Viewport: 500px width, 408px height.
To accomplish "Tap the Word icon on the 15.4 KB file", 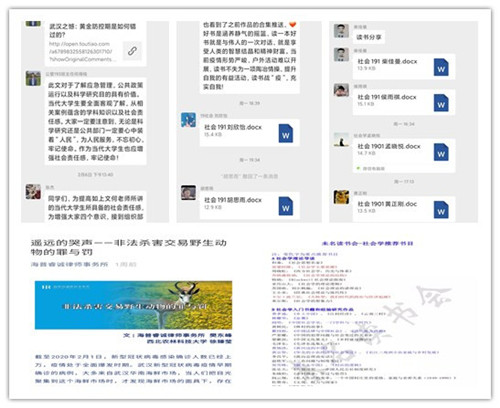I will [286, 133].
